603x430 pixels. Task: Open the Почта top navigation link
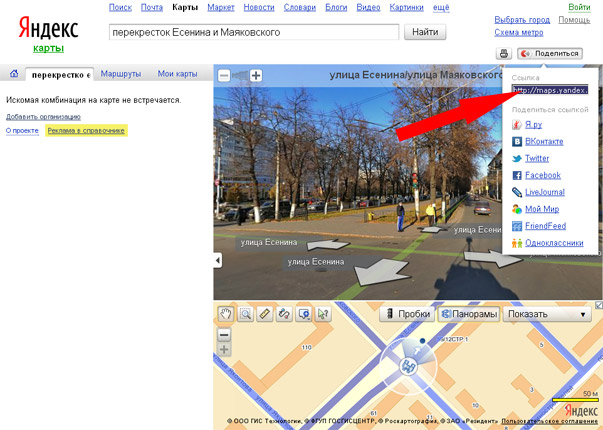point(152,7)
